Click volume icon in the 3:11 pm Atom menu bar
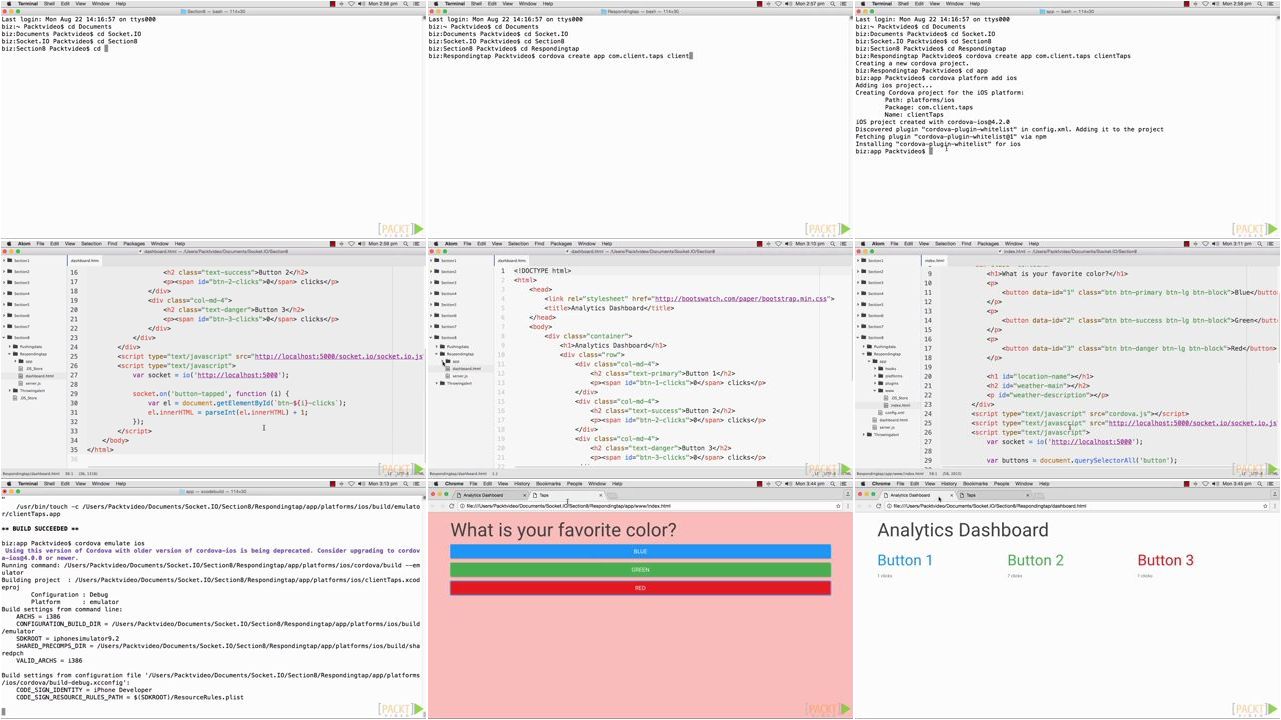The height and width of the screenshot is (720, 1281). 1214,244
